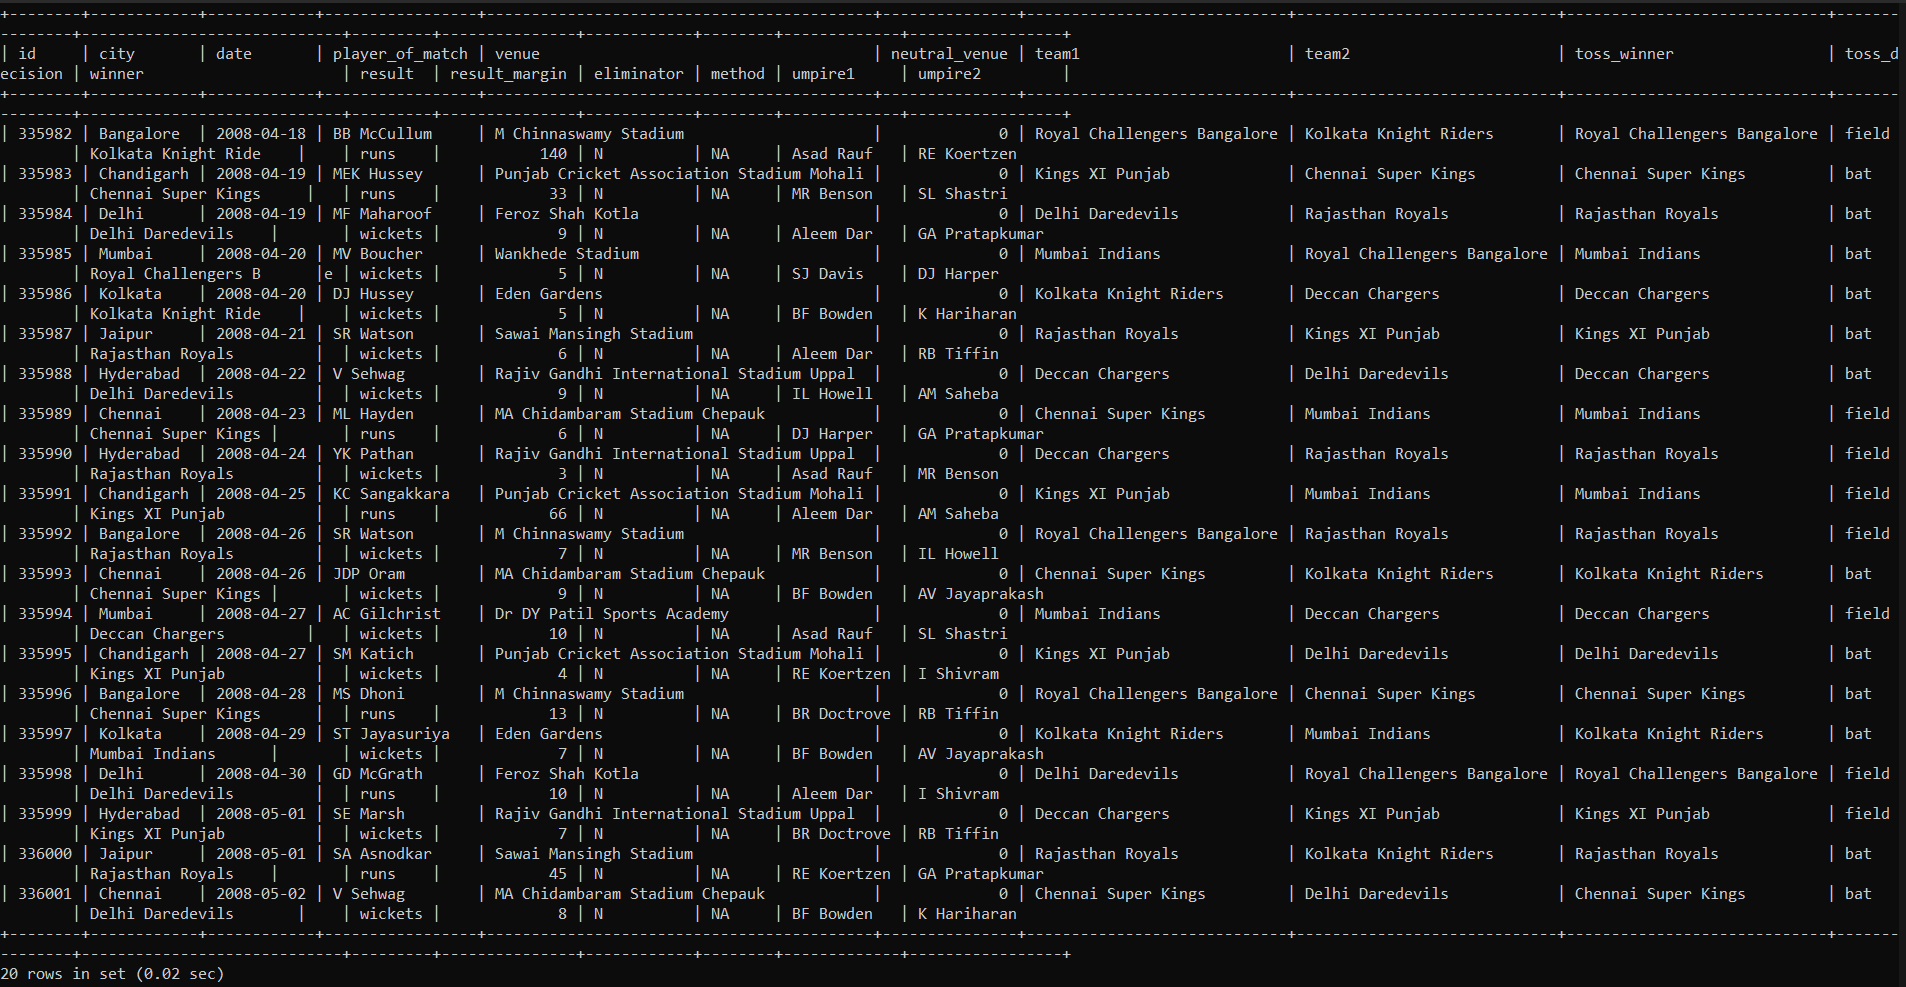Viewport: 1906px width, 987px height.
Task: Select city Jaipur in row 335987
Action: point(126,334)
